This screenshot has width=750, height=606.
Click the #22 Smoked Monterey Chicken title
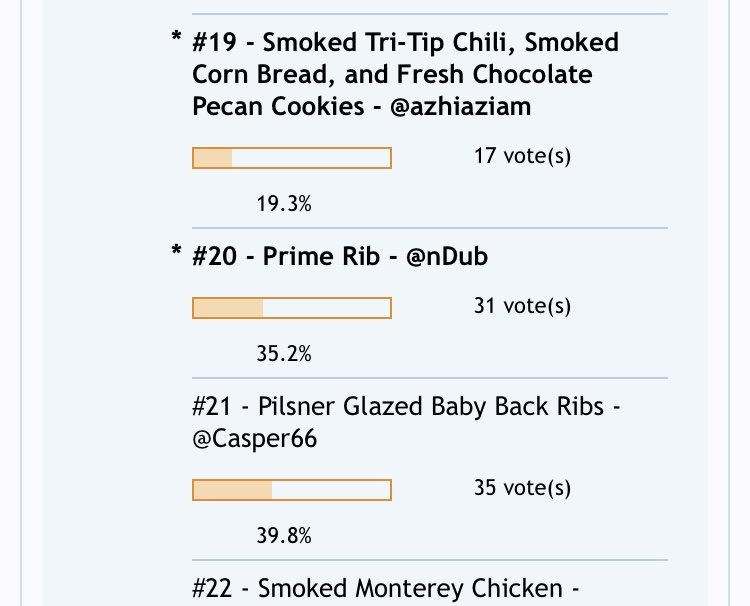pos(386,588)
